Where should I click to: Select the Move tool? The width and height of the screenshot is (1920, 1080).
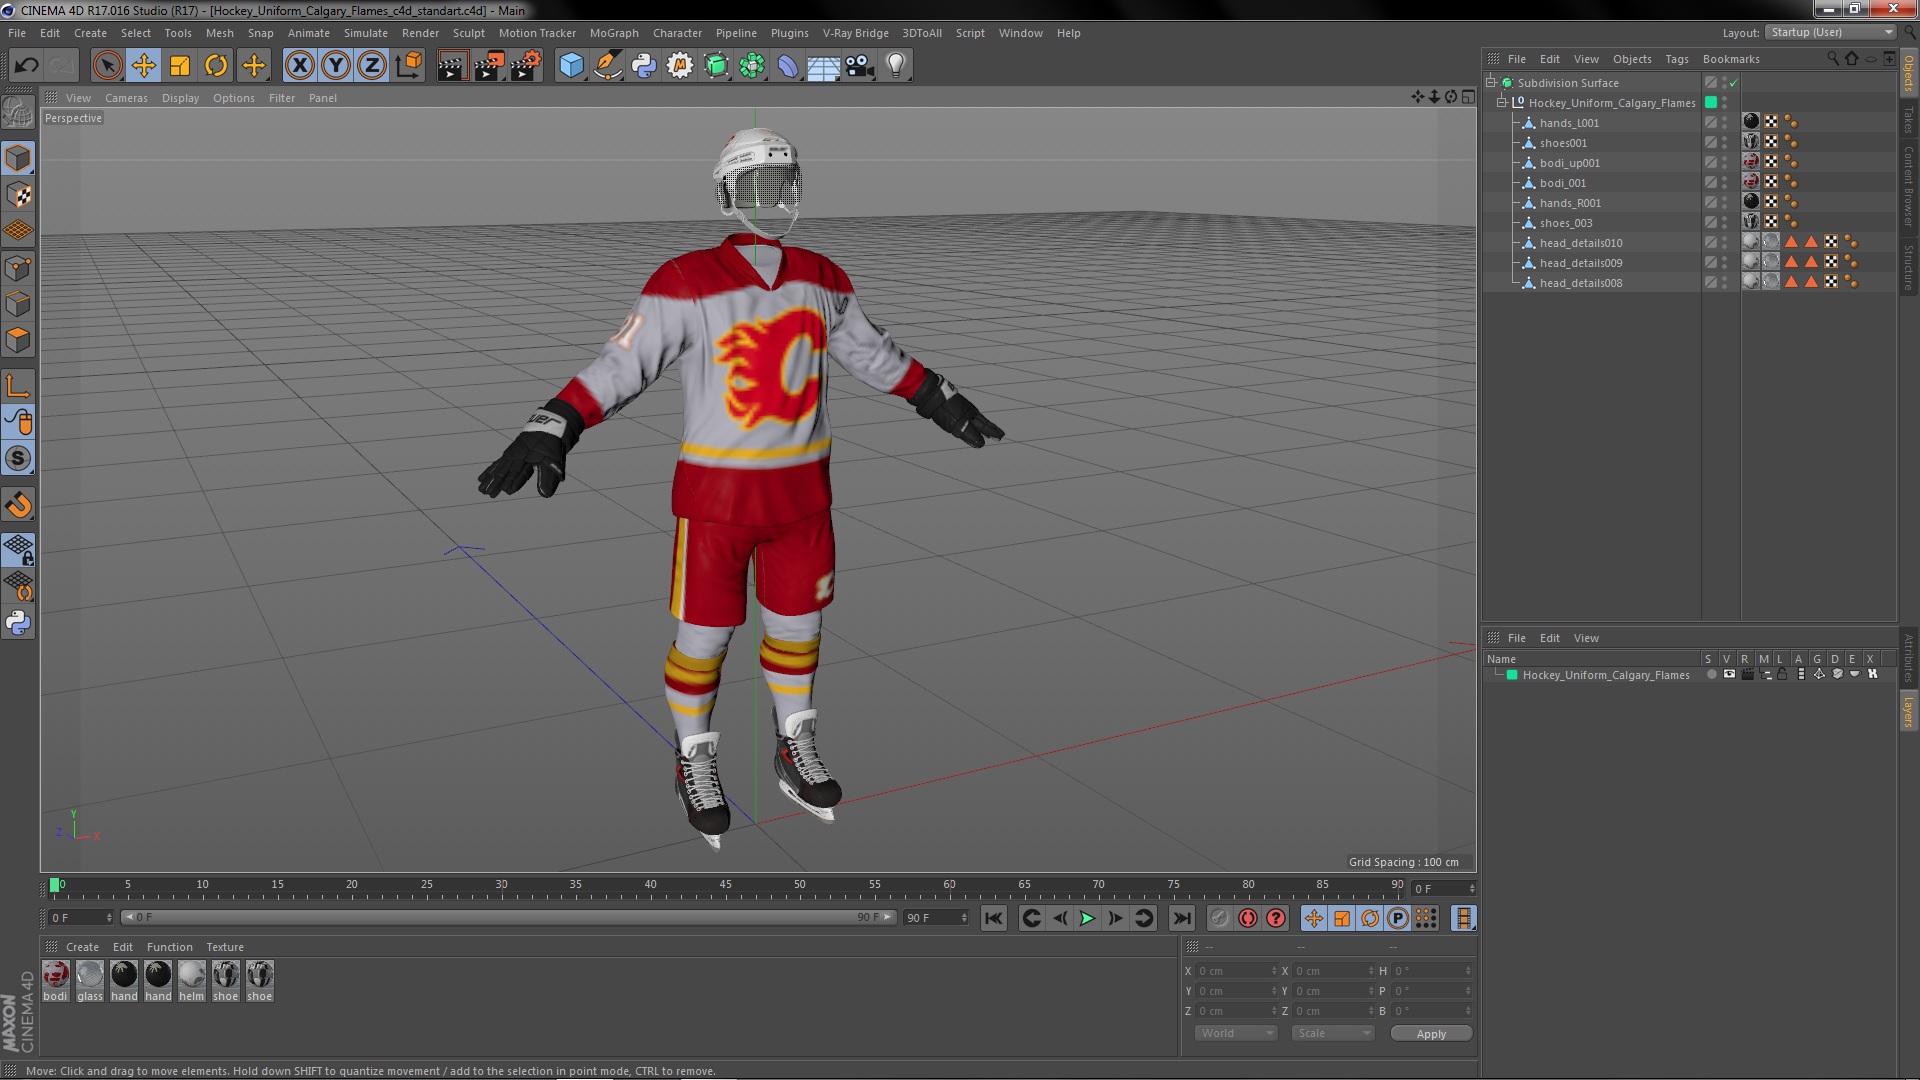143,66
